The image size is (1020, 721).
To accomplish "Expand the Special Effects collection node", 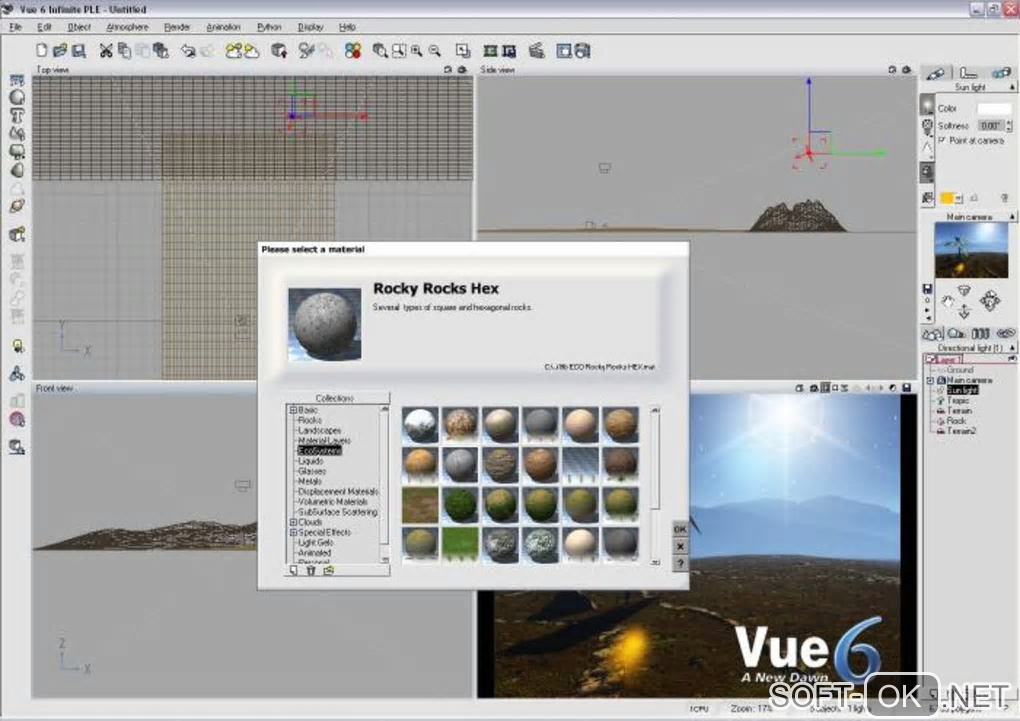I will (x=293, y=532).
